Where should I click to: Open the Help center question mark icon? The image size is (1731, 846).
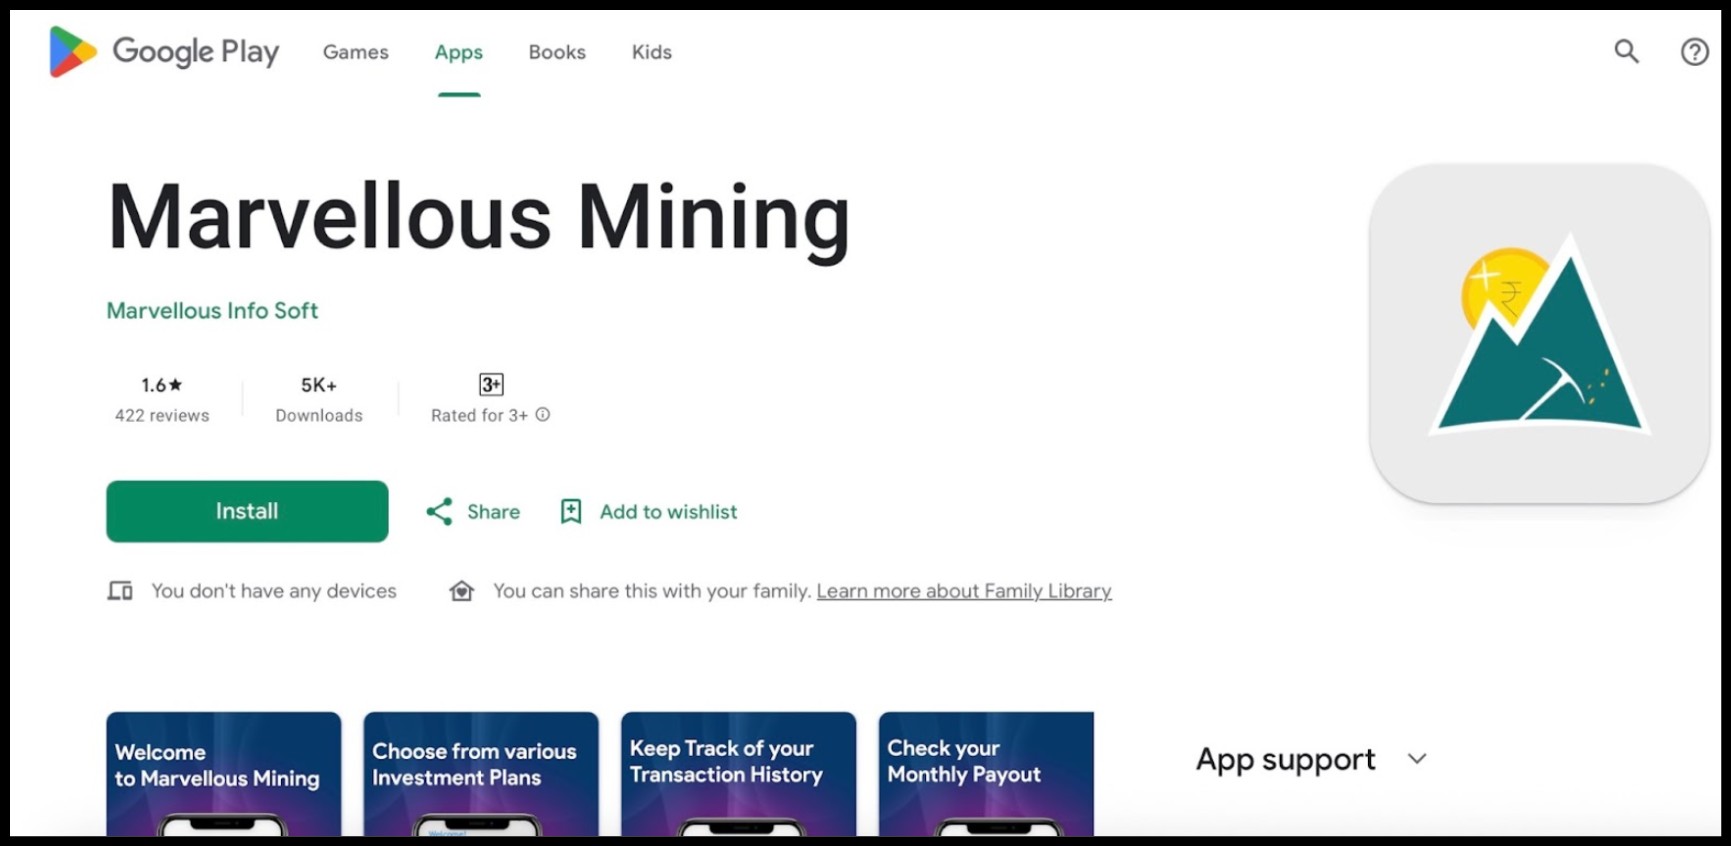click(1694, 52)
